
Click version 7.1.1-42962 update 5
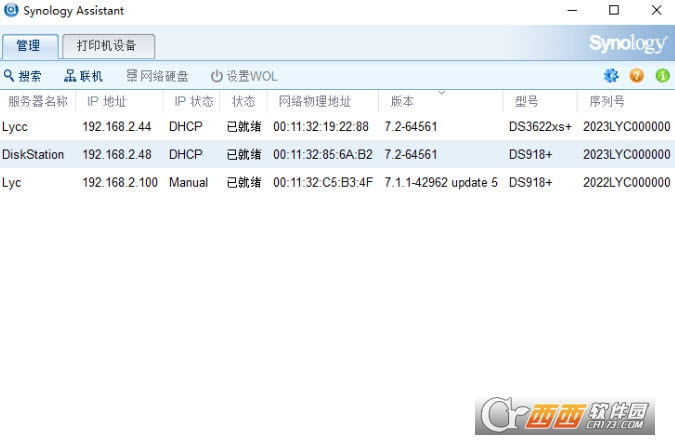click(441, 182)
